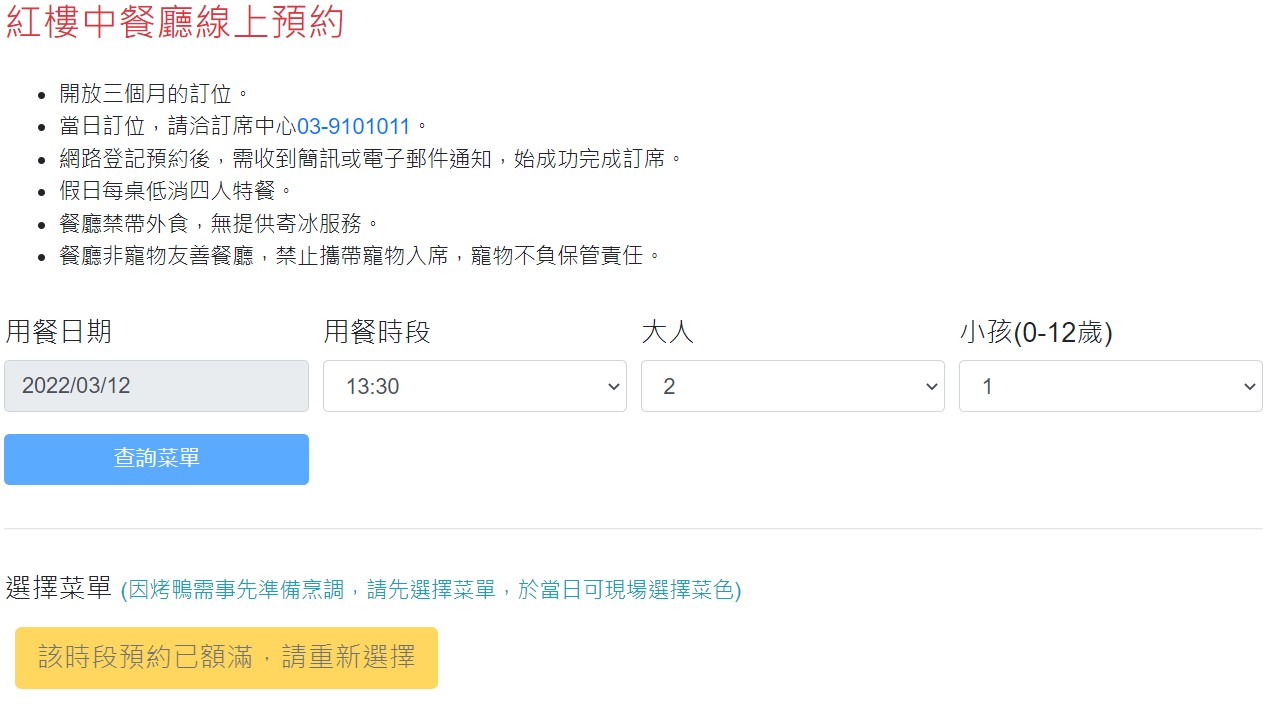The width and height of the screenshot is (1278, 710).
Task: Click the 查詢菜單 query menu button
Action: (156, 459)
